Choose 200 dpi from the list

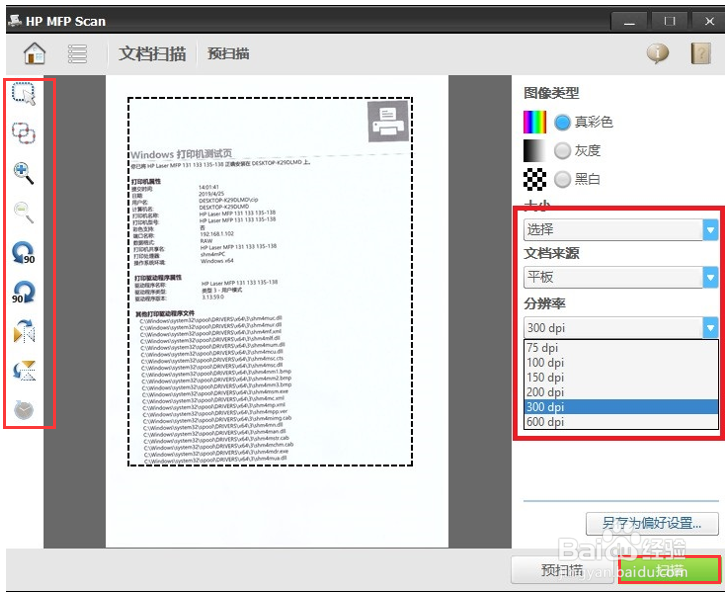[621, 392]
